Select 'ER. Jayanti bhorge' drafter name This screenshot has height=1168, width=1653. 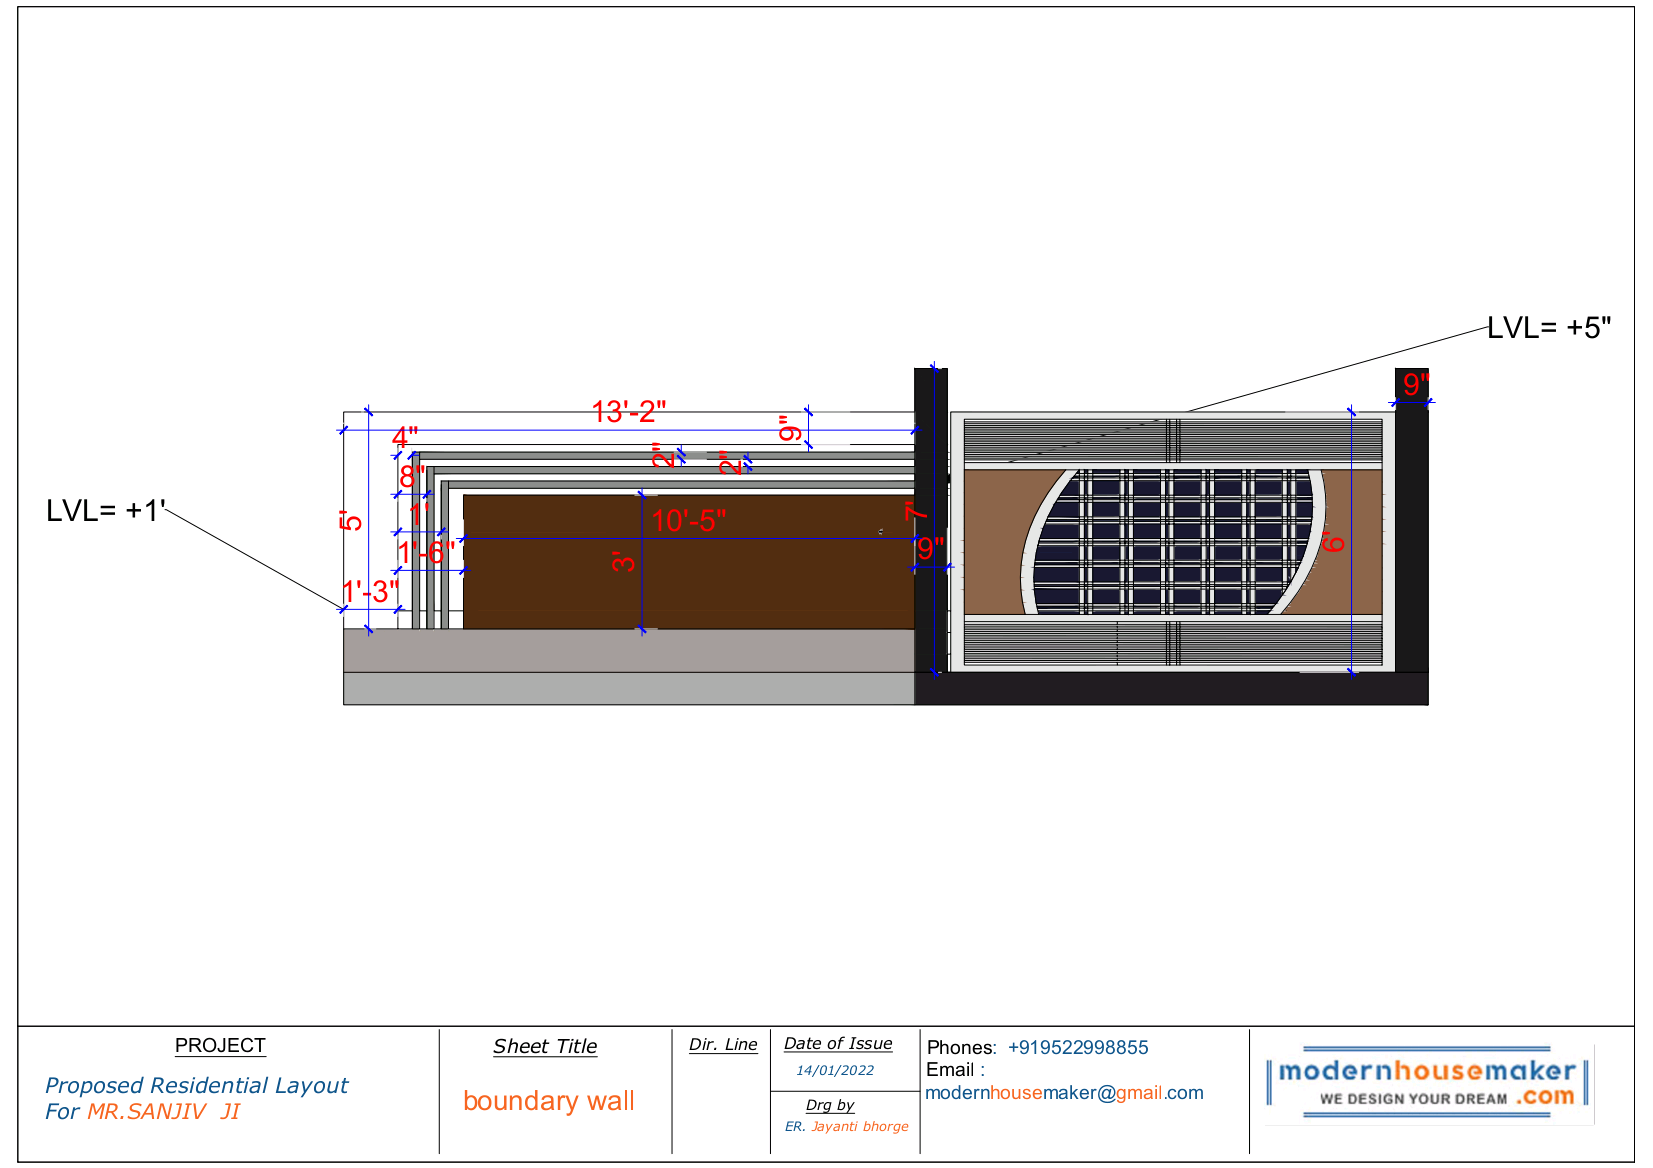[x=847, y=1126]
